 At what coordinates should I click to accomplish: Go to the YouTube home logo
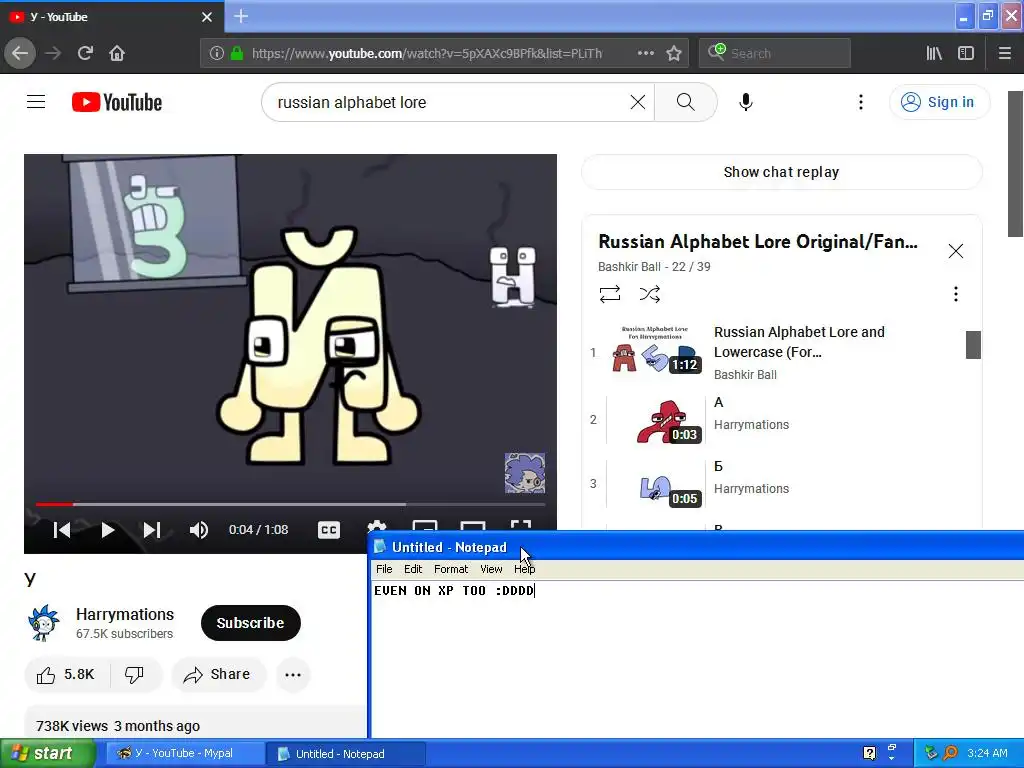pyautogui.click(x=117, y=102)
